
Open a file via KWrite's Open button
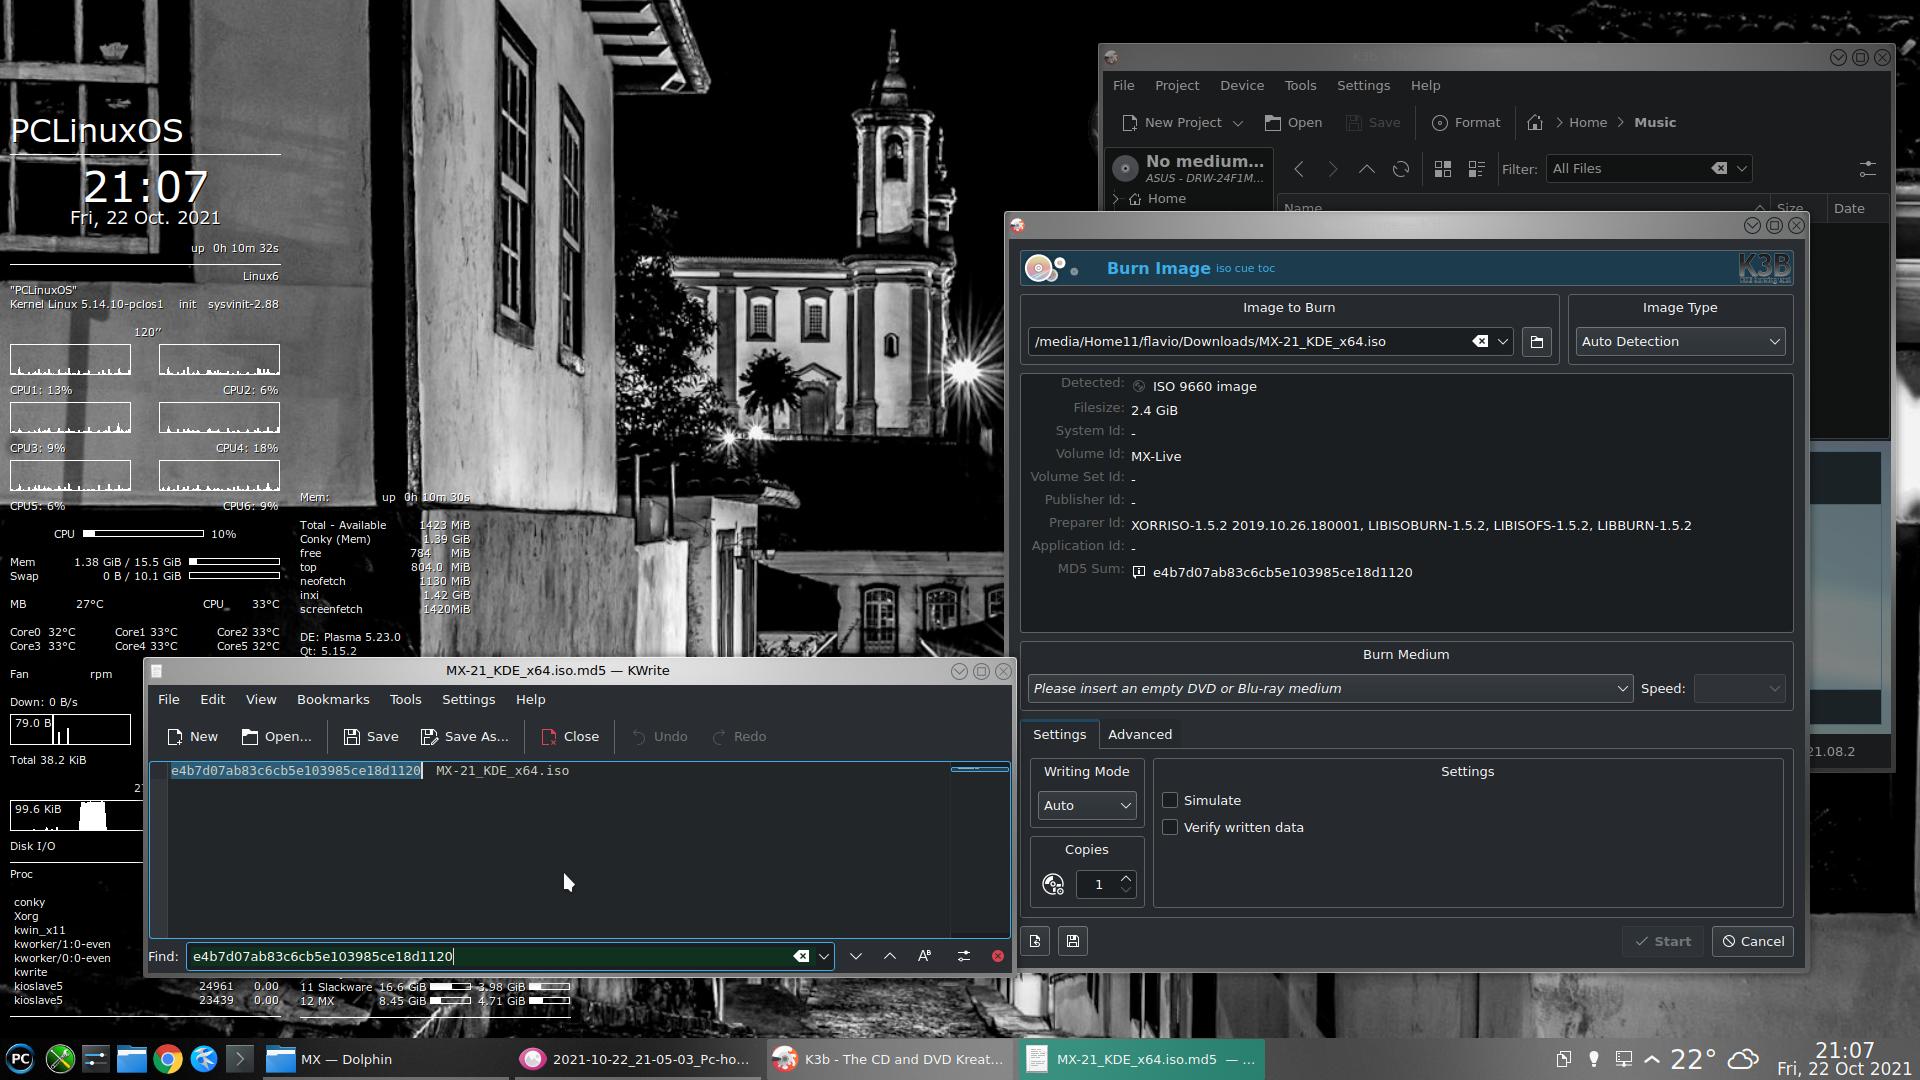(x=276, y=737)
